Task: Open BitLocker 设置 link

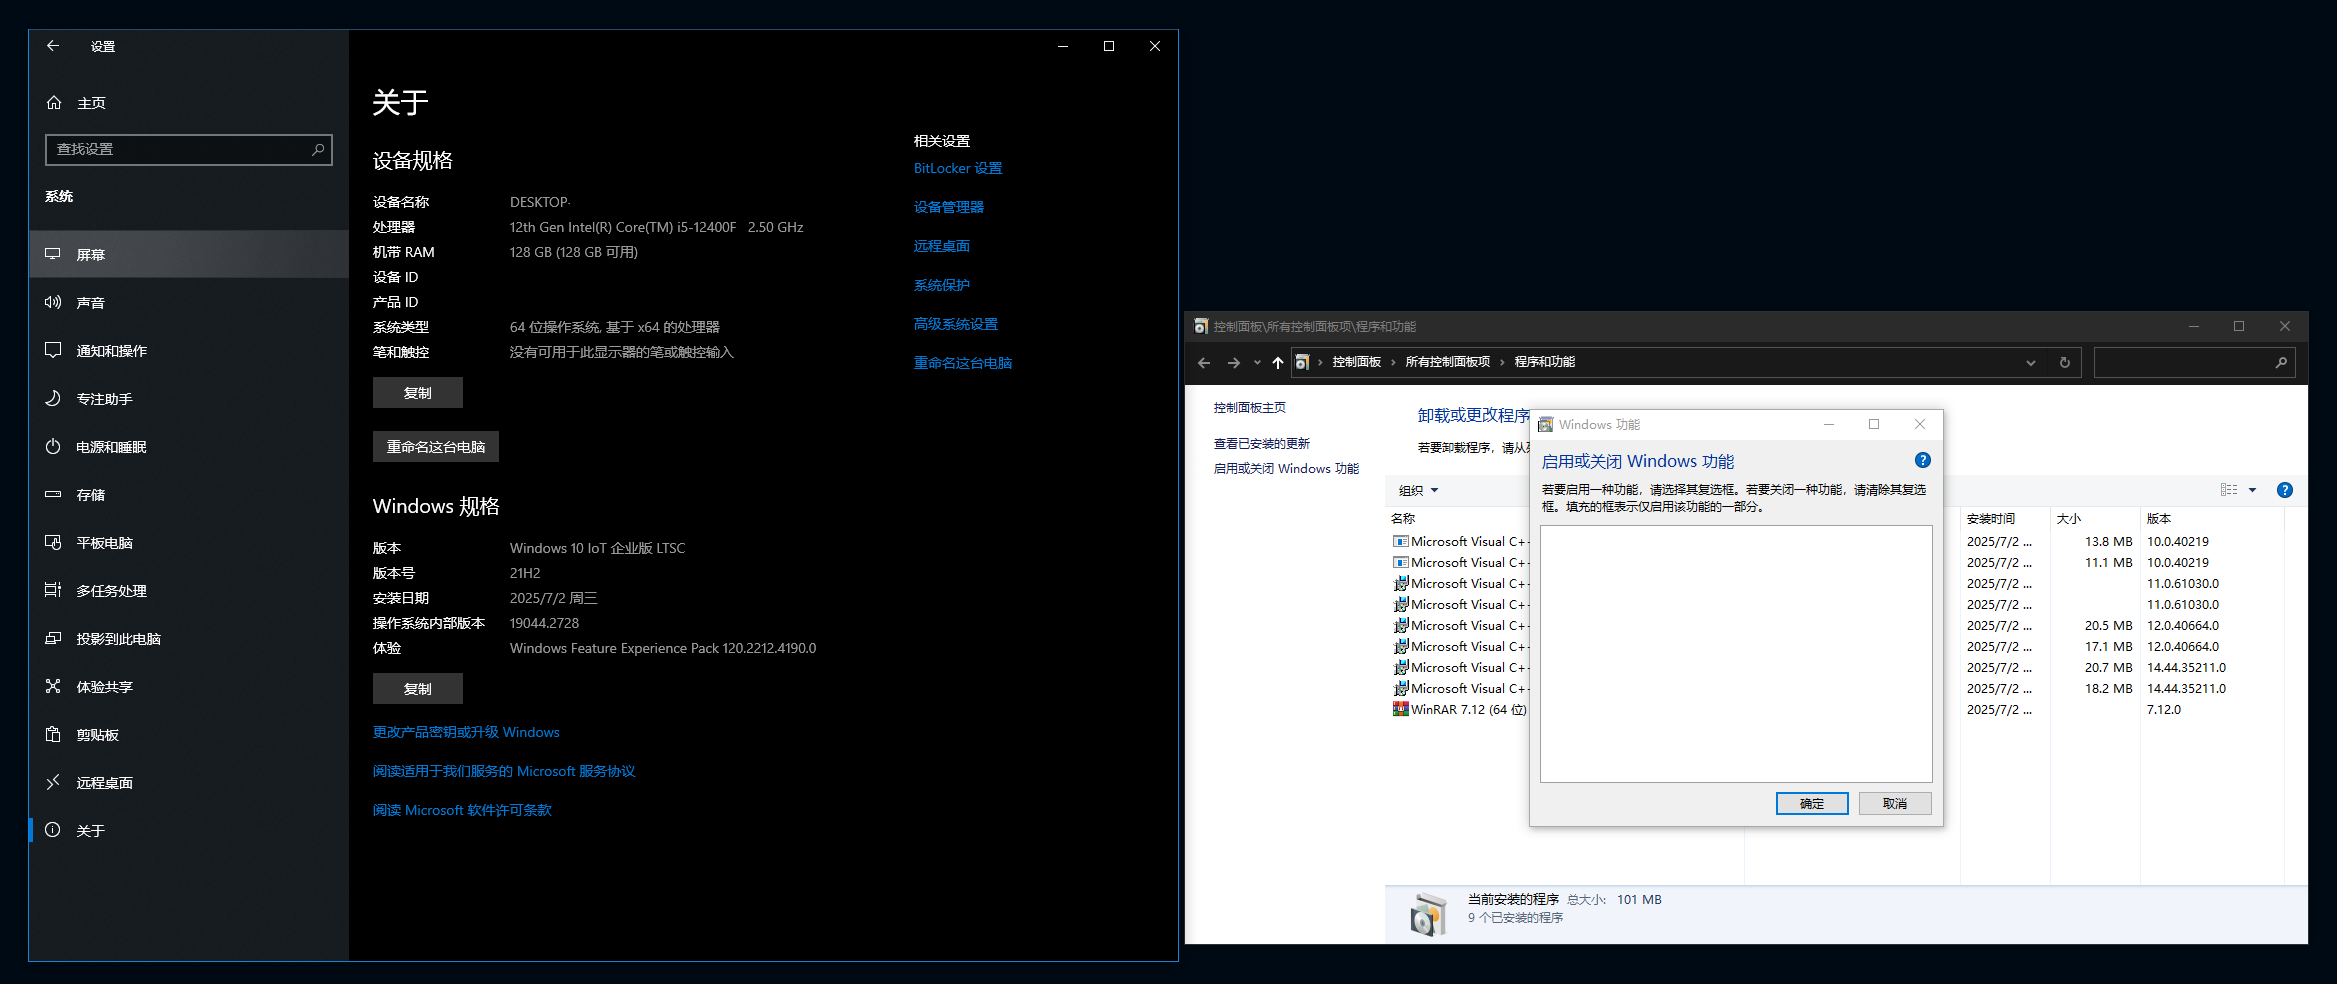Action: [958, 168]
